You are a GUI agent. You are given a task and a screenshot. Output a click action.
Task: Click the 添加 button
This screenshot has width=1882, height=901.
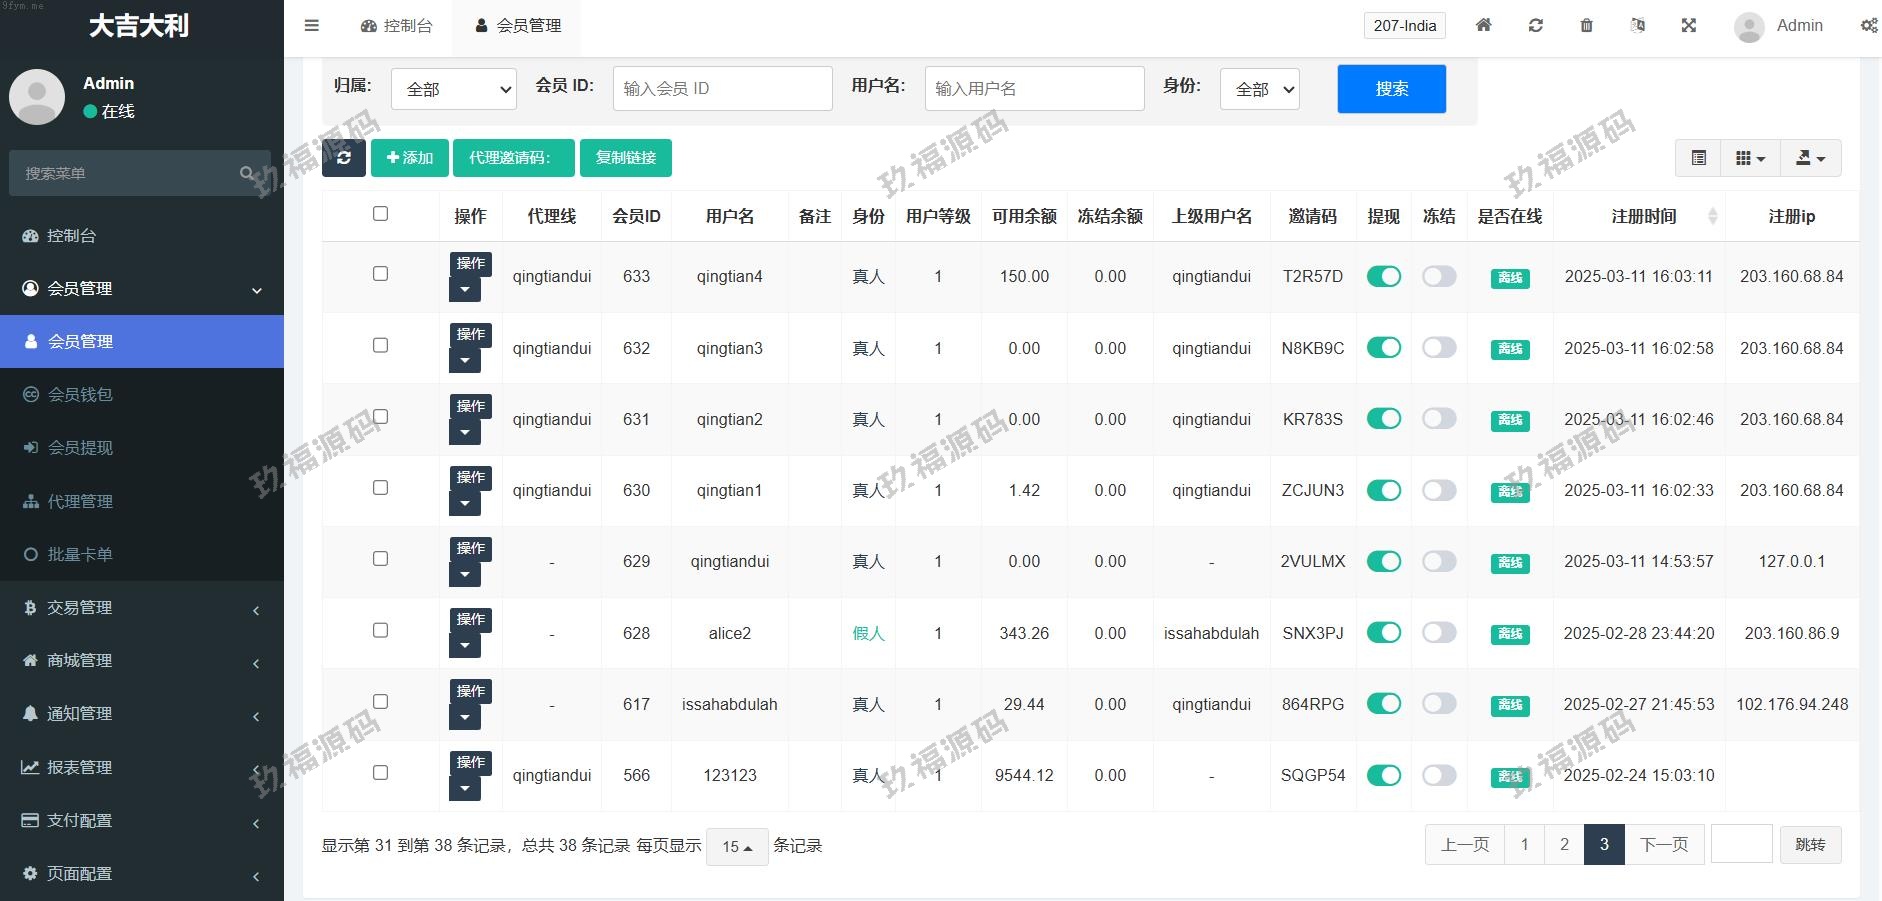tap(409, 158)
